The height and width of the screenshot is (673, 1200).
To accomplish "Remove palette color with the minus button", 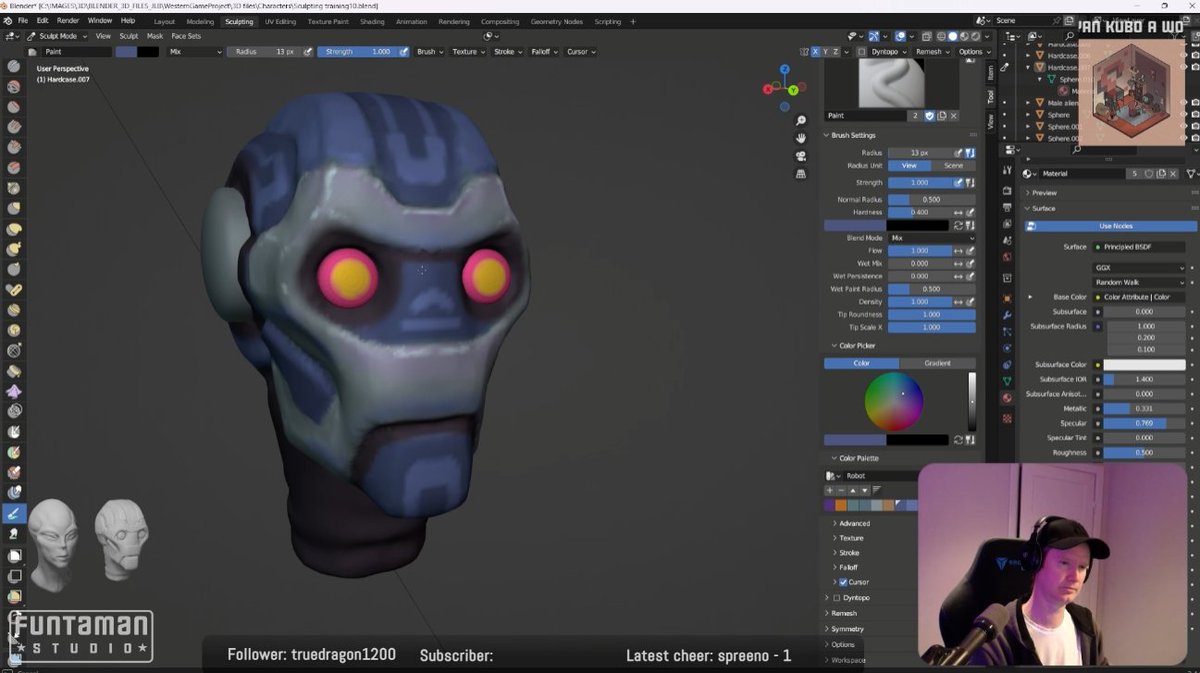I will [x=840, y=490].
